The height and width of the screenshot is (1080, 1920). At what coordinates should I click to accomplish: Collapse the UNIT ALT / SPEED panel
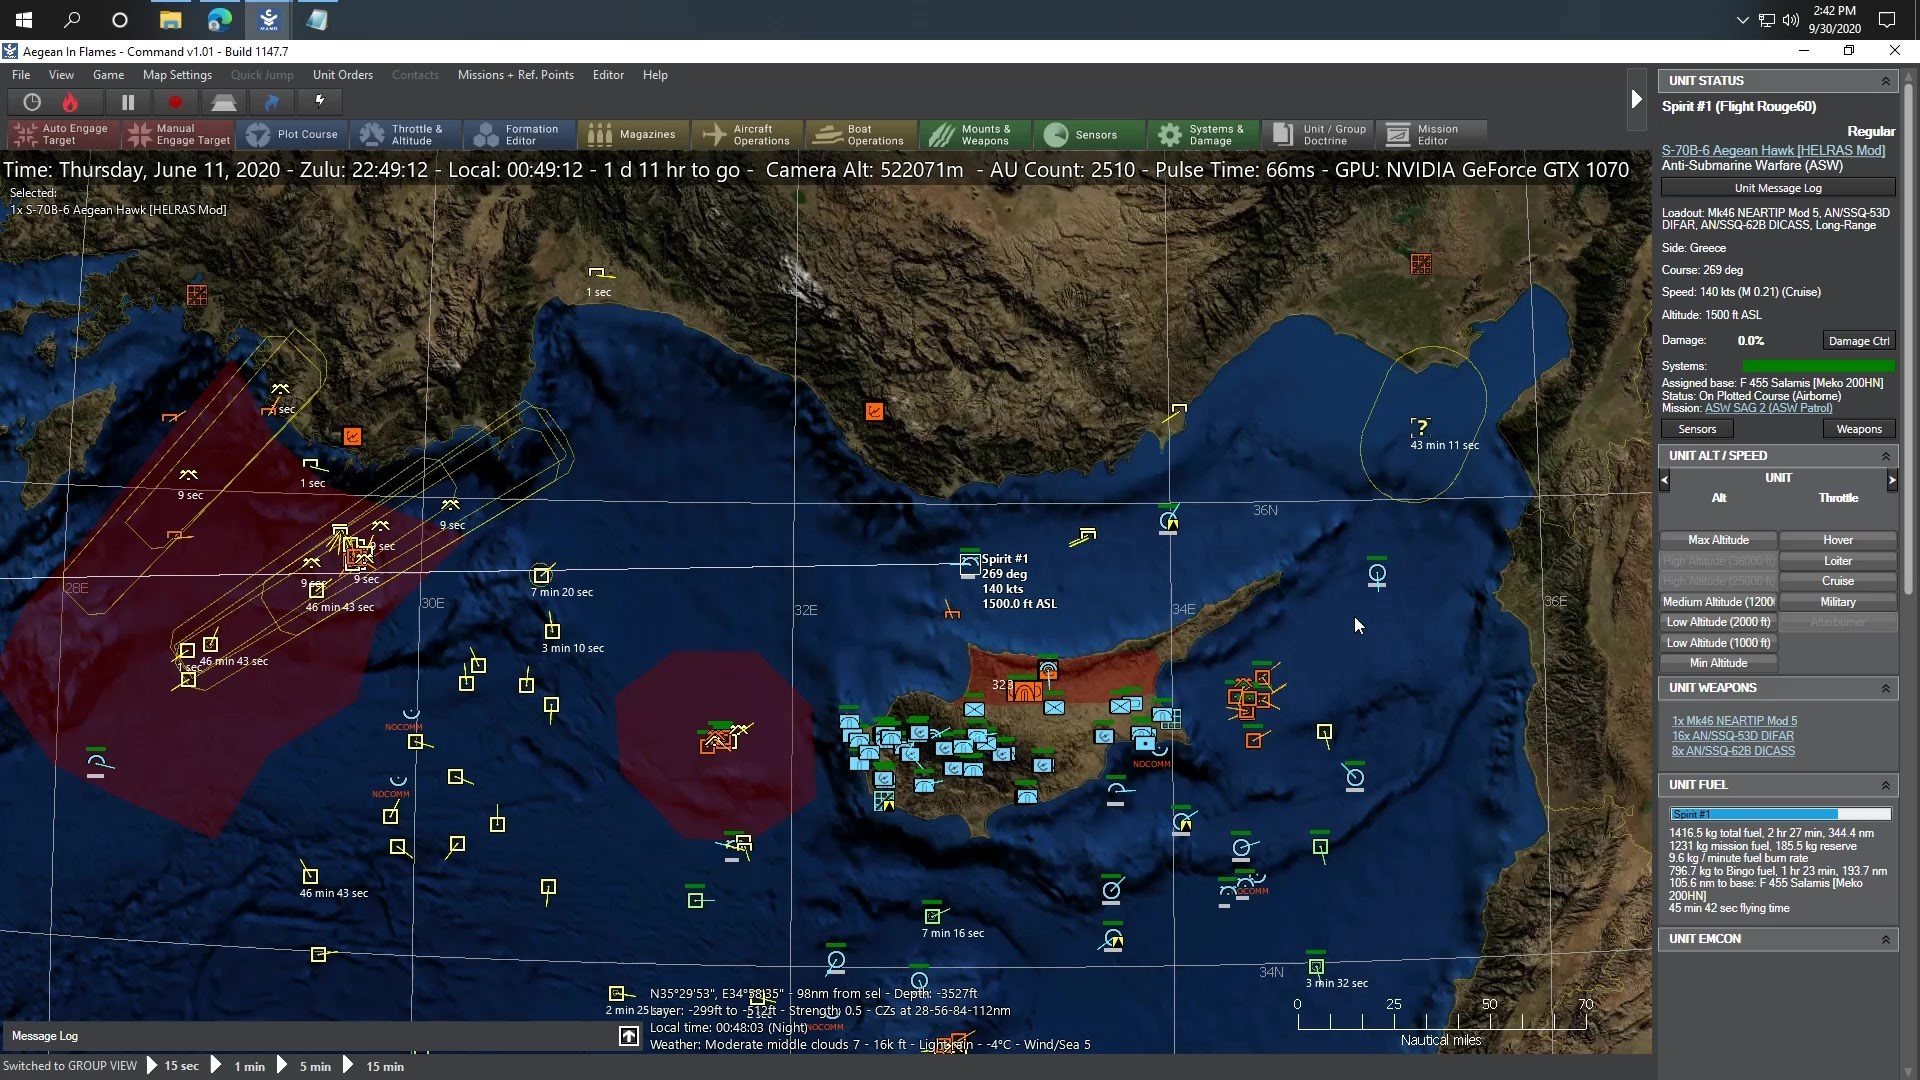click(x=1886, y=456)
